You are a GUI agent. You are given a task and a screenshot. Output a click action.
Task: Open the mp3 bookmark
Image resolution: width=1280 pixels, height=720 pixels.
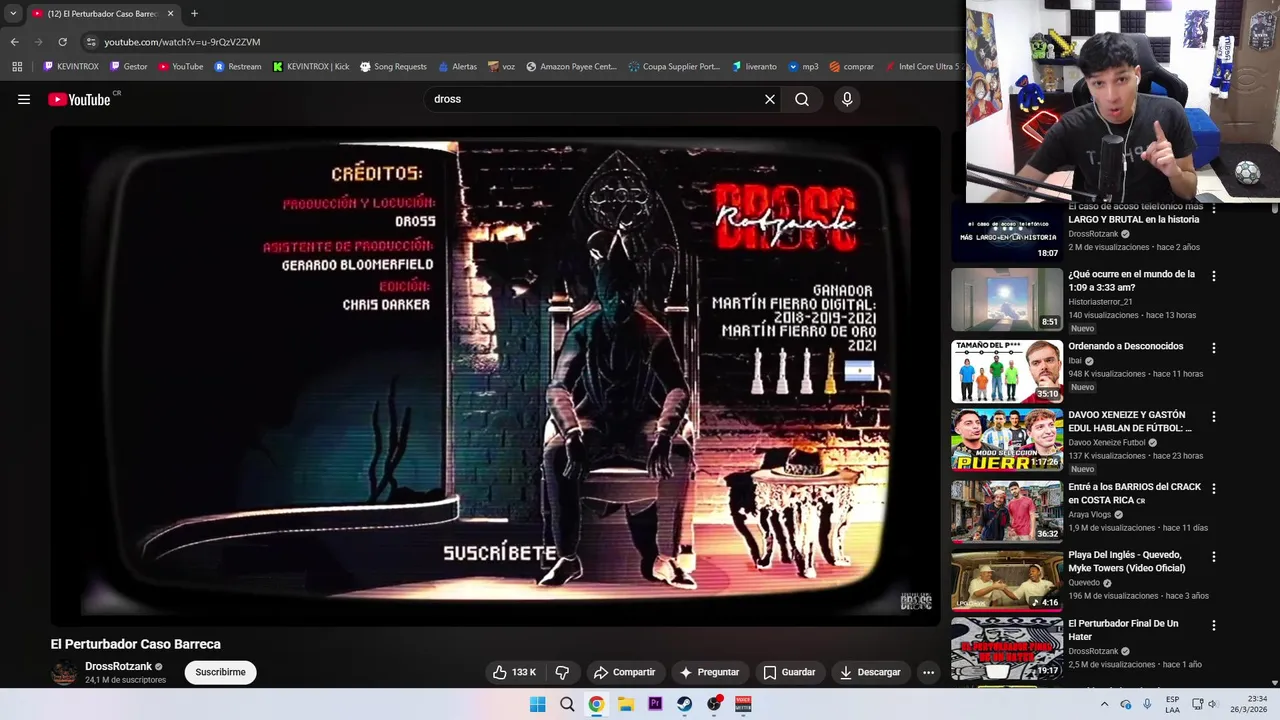pyautogui.click(x=803, y=67)
